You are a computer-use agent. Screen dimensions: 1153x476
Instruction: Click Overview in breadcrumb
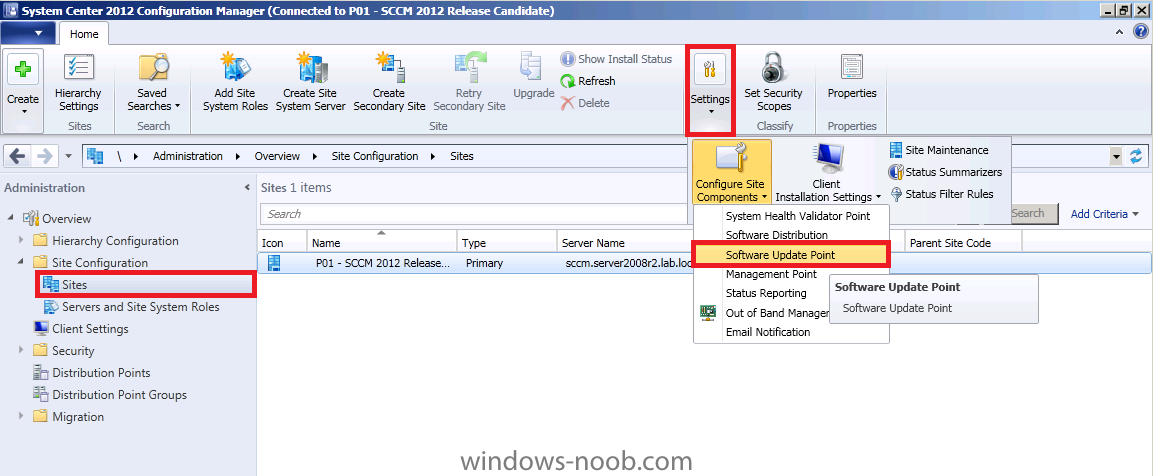click(277, 156)
